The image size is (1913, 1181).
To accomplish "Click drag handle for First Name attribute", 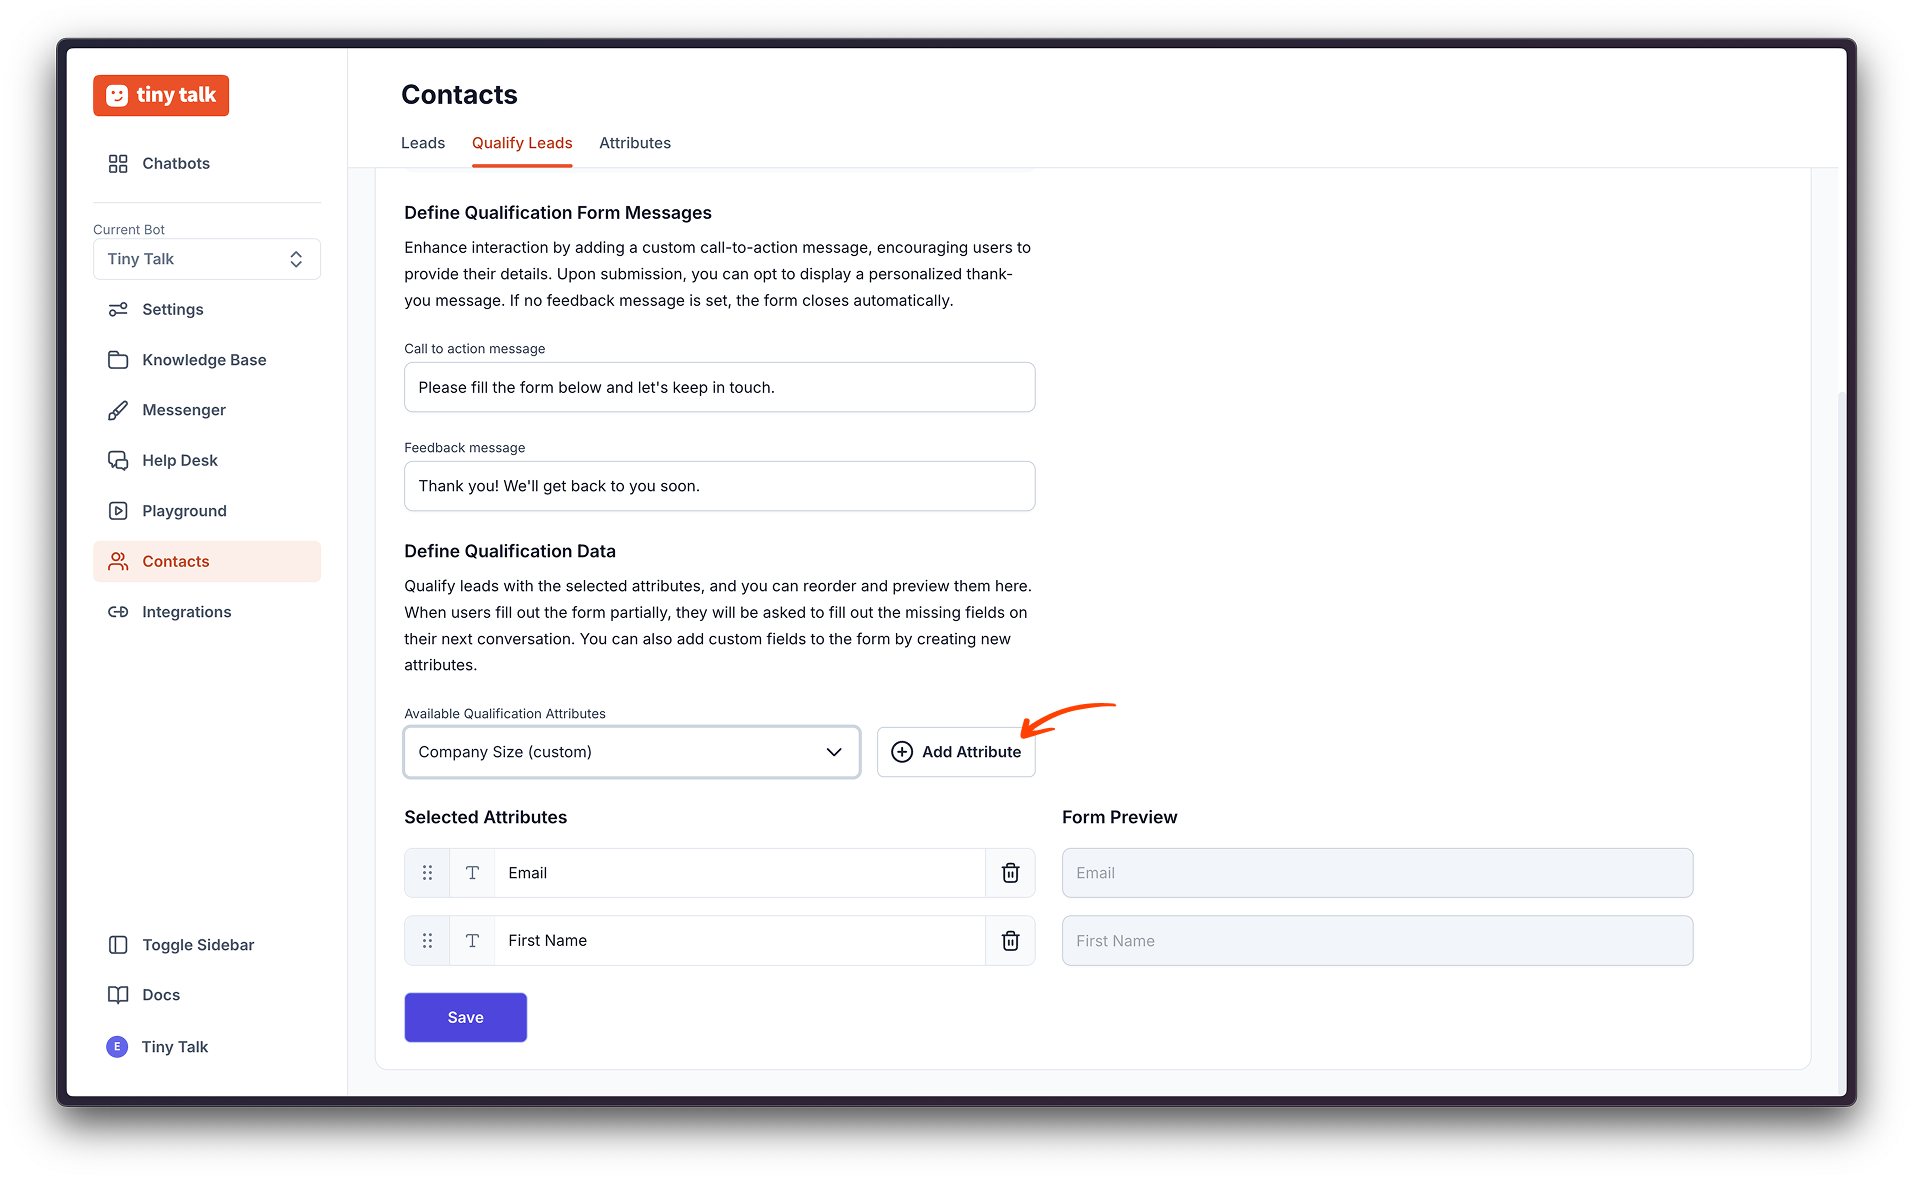I will (427, 941).
